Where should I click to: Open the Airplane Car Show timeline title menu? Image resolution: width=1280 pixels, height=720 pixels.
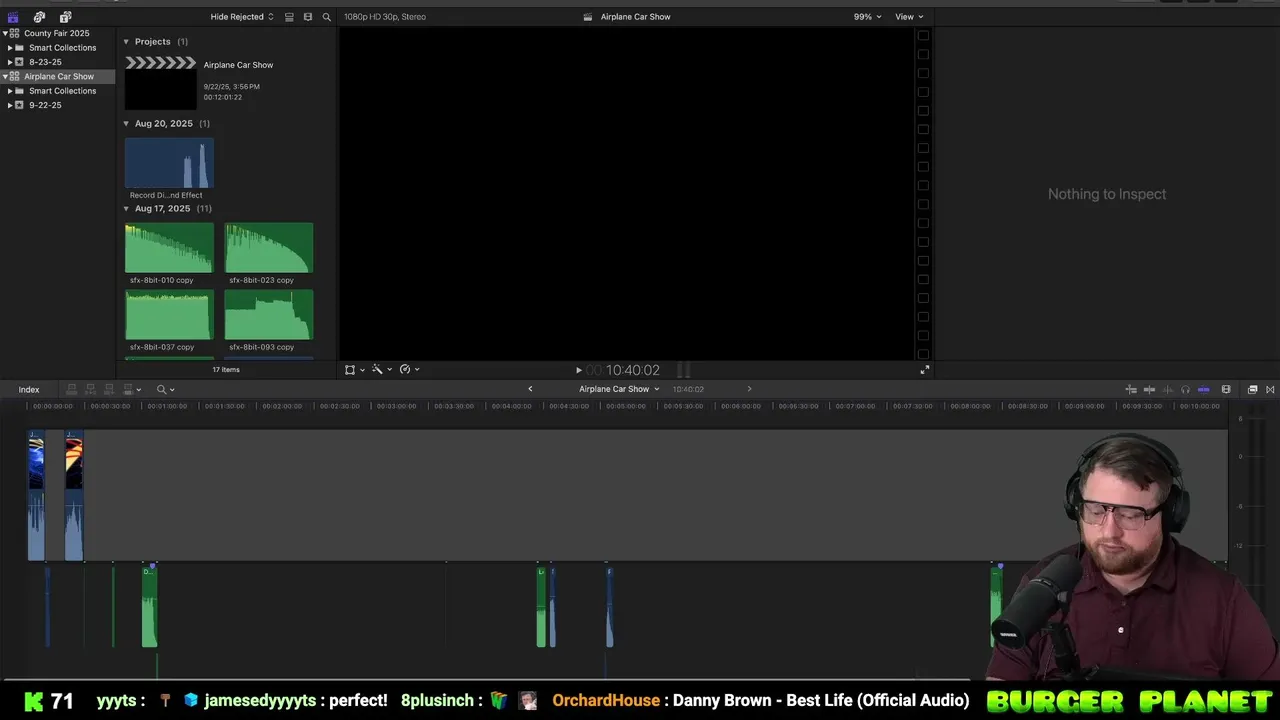coord(619,389)
